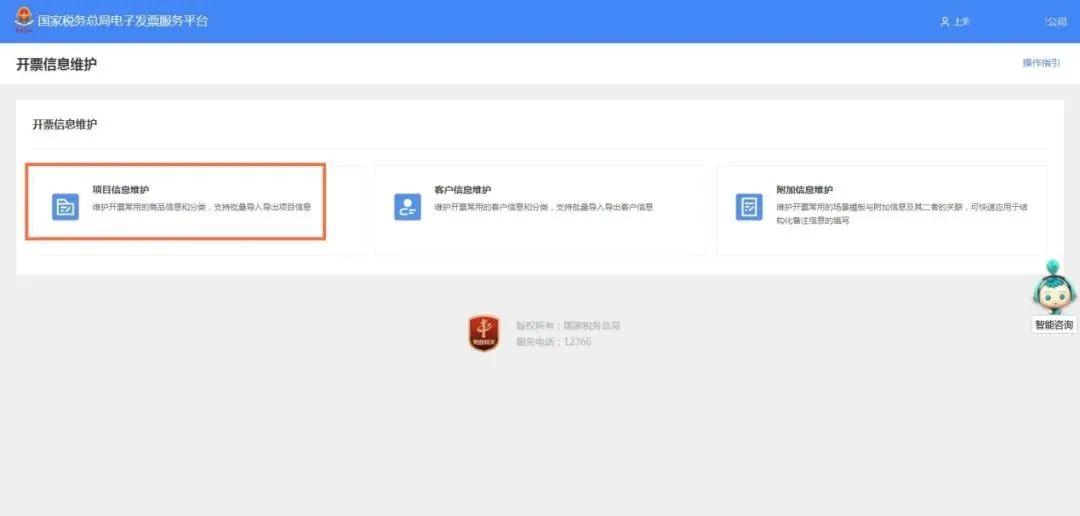Click the State Taxation Administration logo in header

pos(23,20)
